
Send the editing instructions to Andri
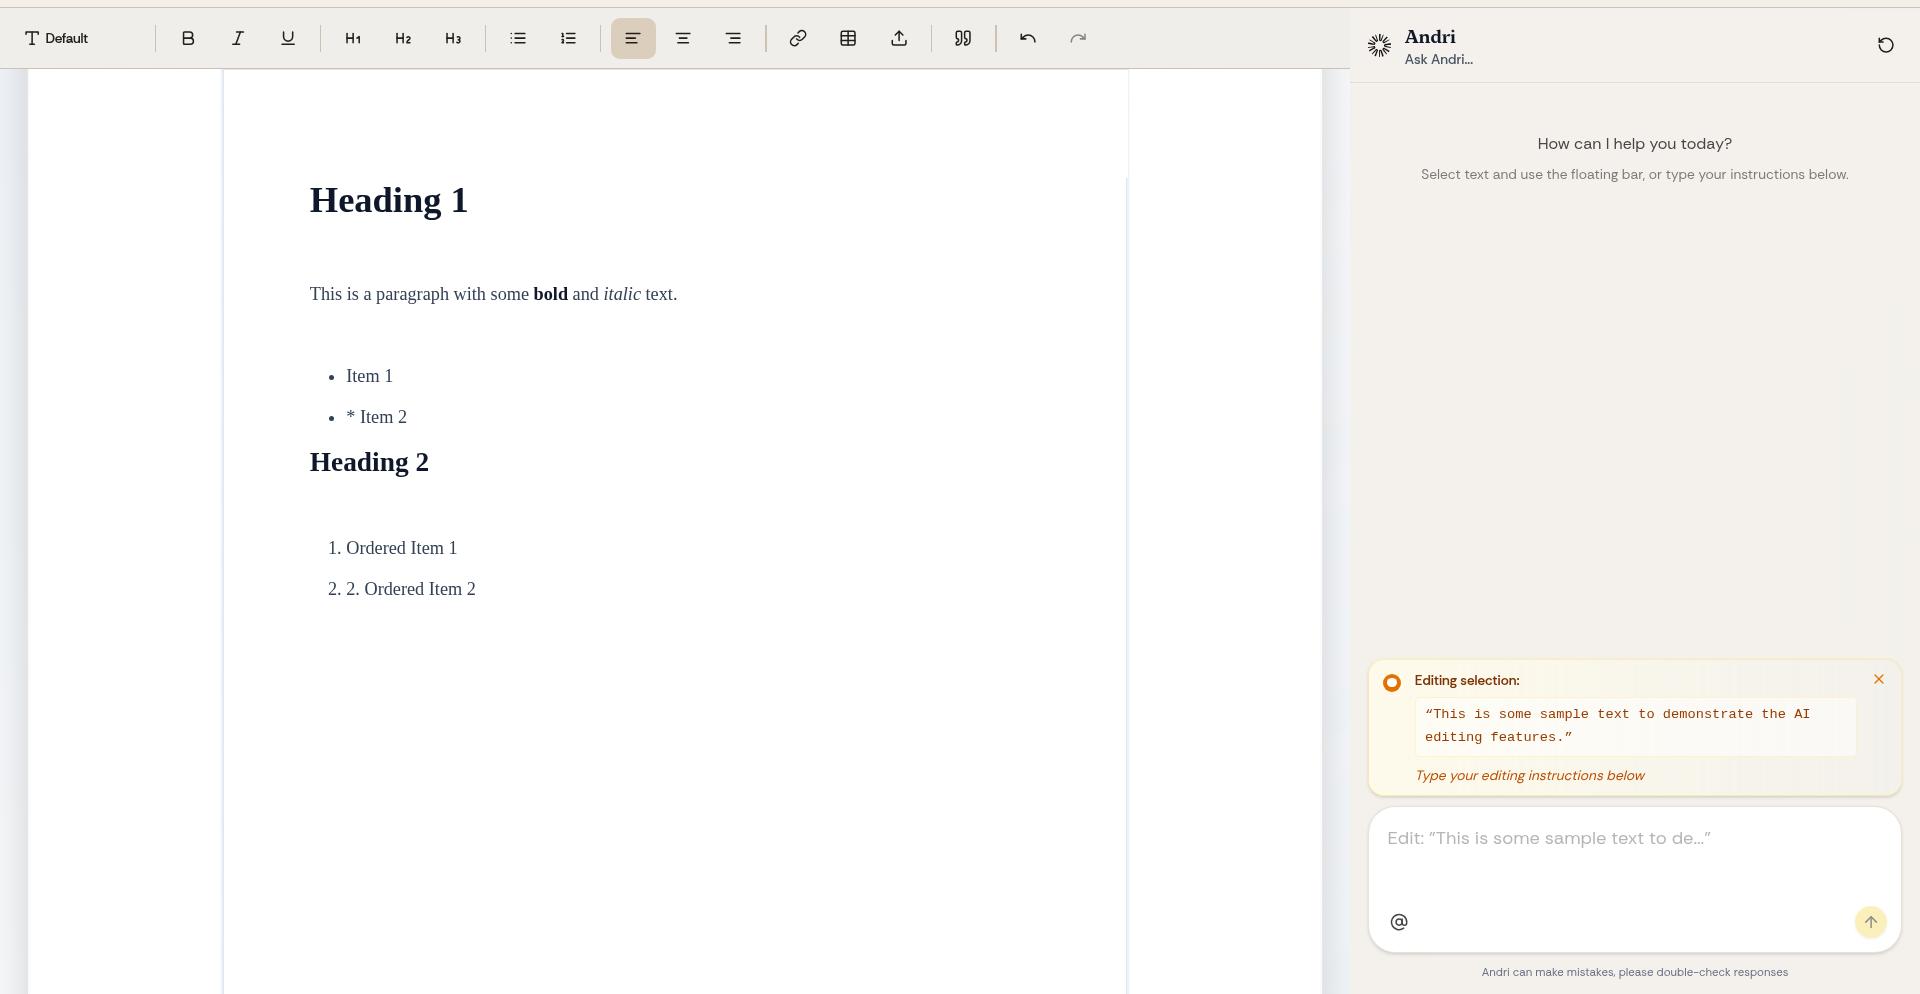pyautogui.click(x=1871, y=922)
